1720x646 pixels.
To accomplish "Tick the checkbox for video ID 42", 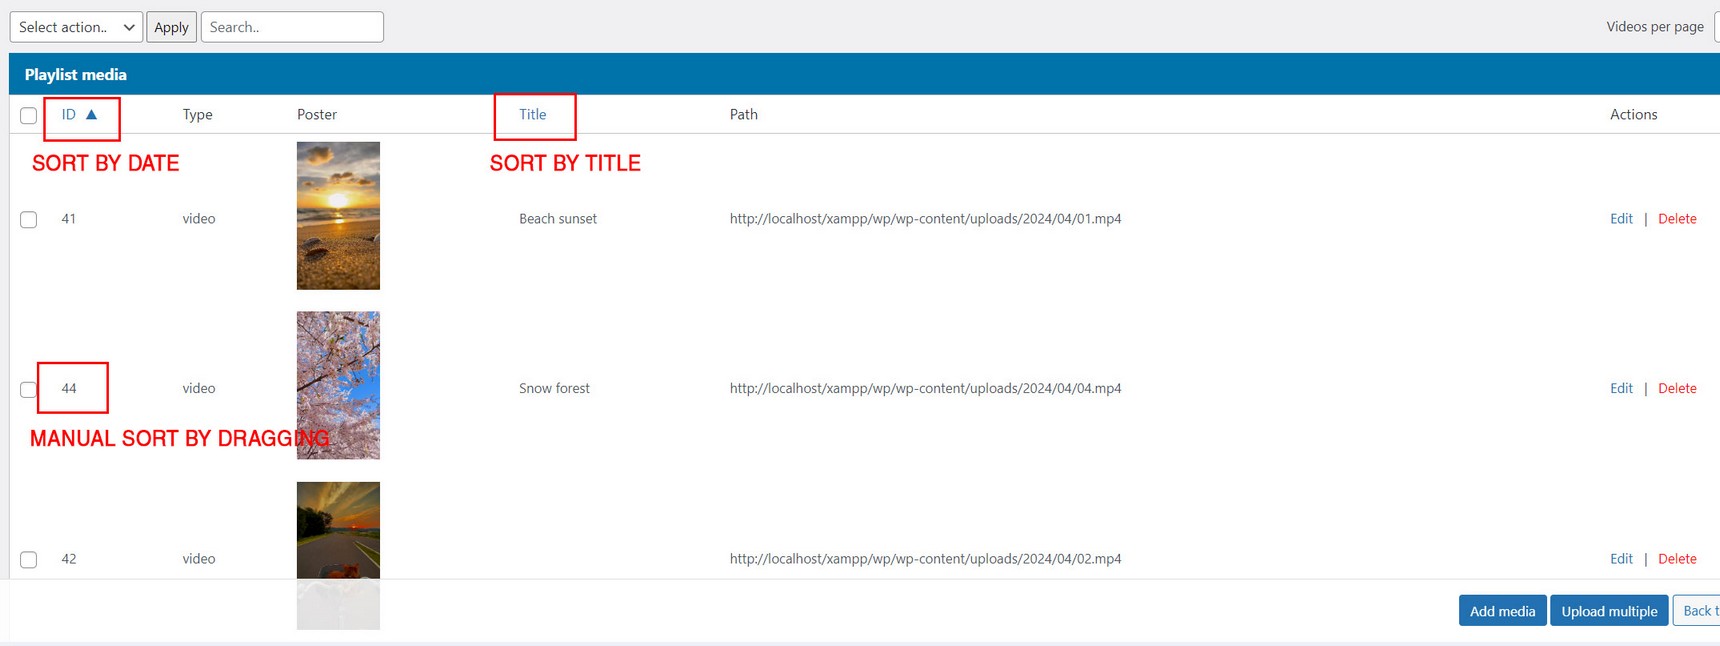I will pyautogui.click(x=29, y=560).
